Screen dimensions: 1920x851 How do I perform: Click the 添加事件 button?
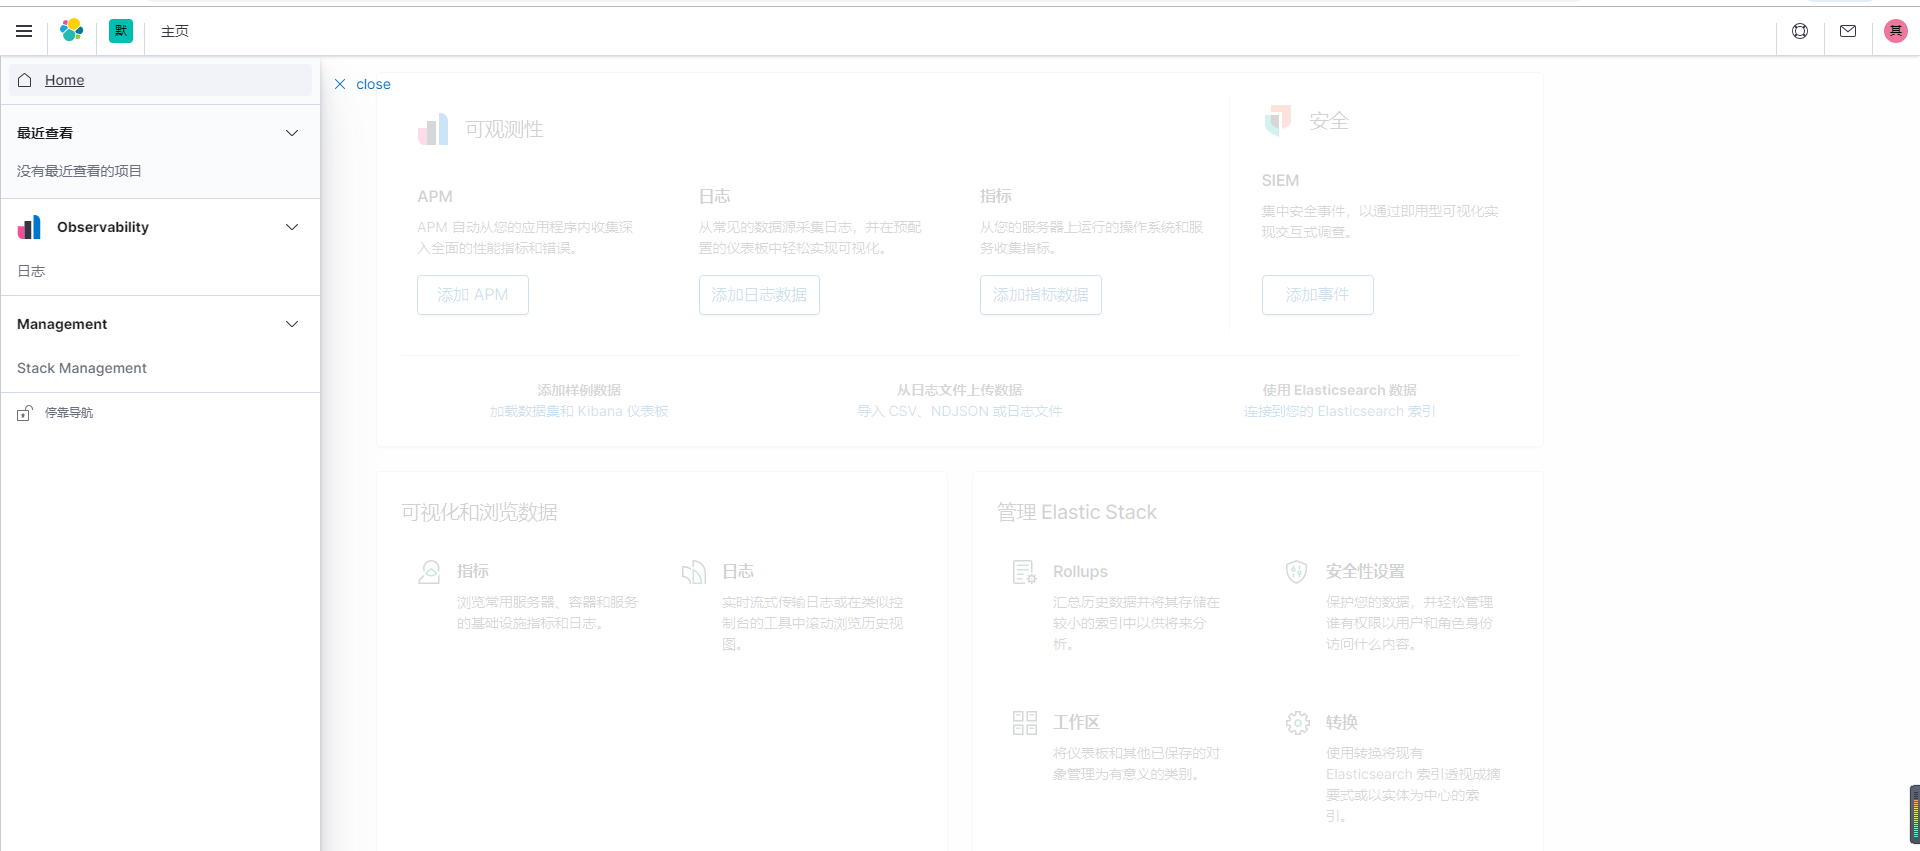point(1318,295)
